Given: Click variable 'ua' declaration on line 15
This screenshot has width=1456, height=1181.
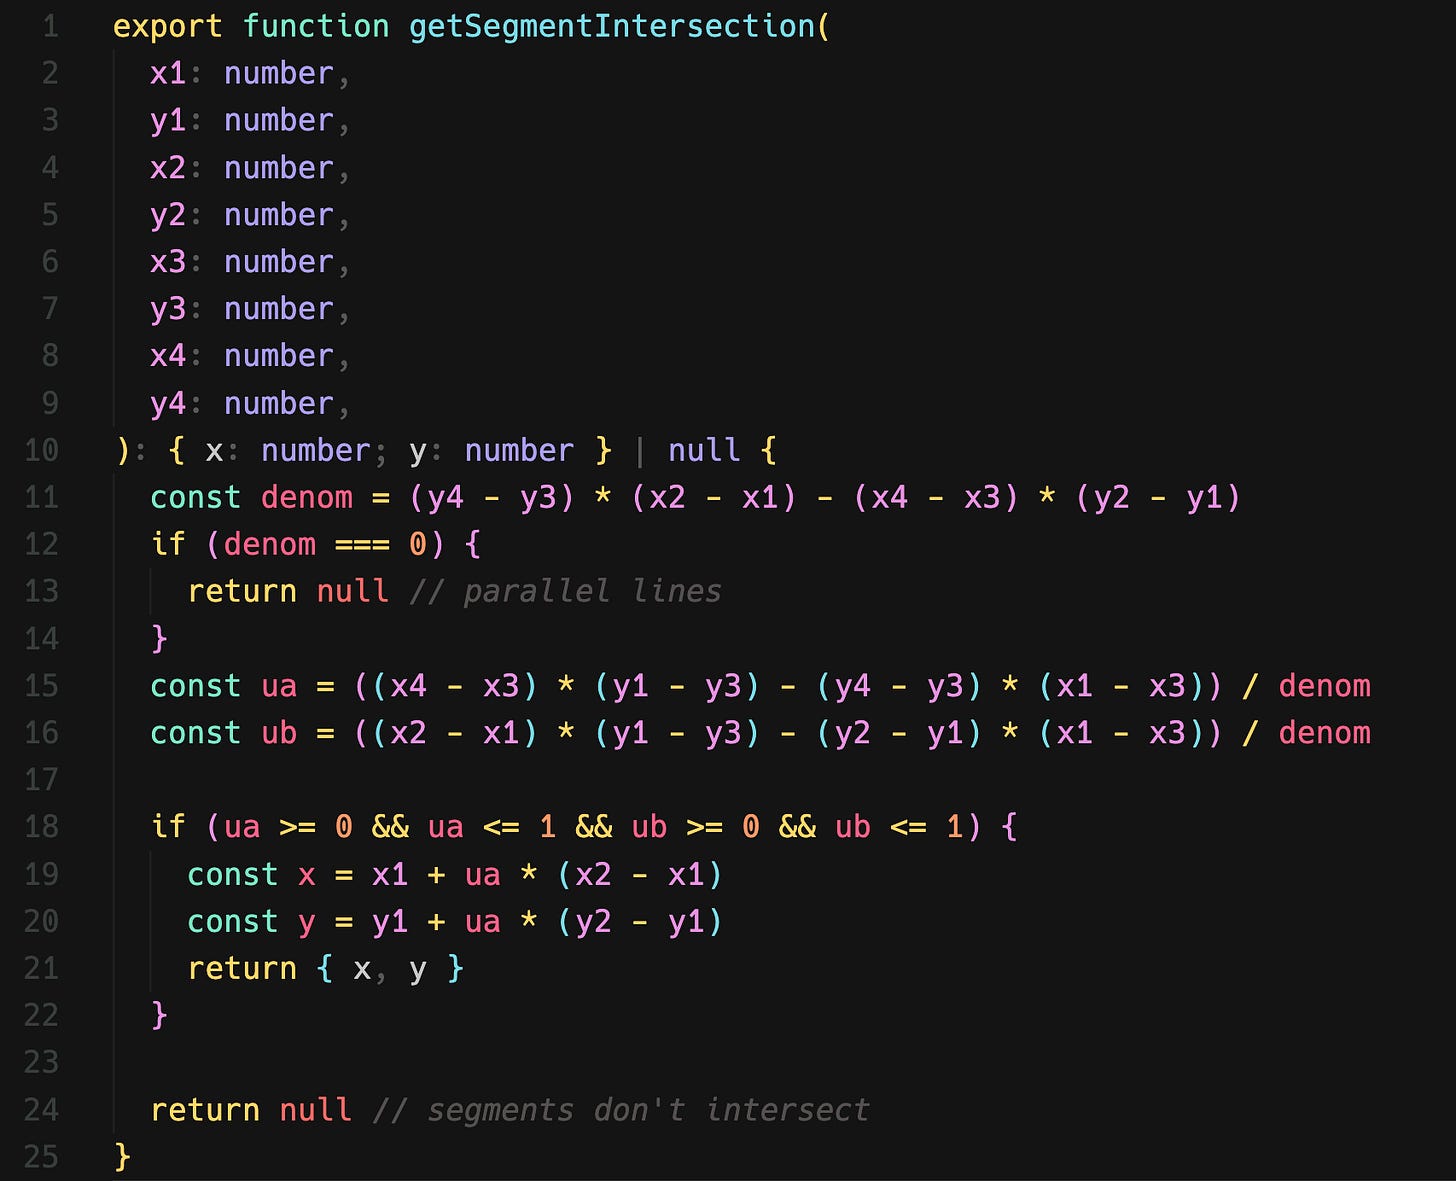Looking at the screenshot, I should [x=279, y=686].
